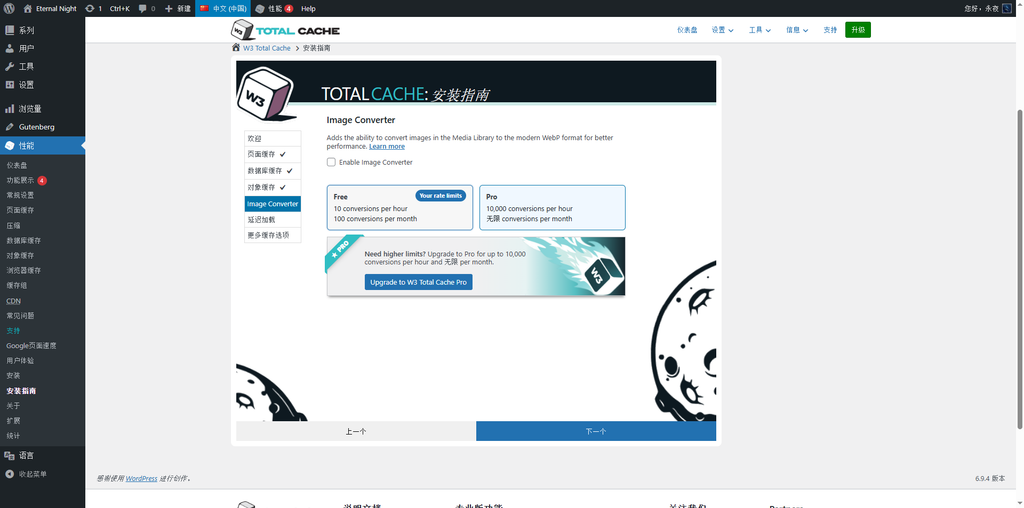
Task: Click the 收起菜单 collapse arrow icon
Action: coord(10,474)
